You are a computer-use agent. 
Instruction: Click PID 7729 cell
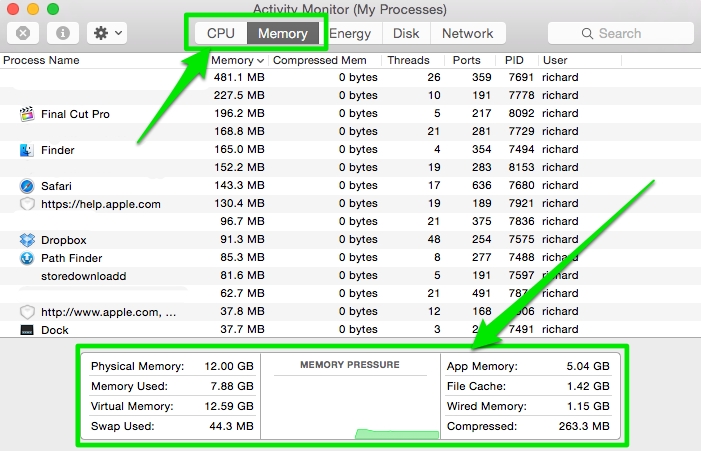521,131
